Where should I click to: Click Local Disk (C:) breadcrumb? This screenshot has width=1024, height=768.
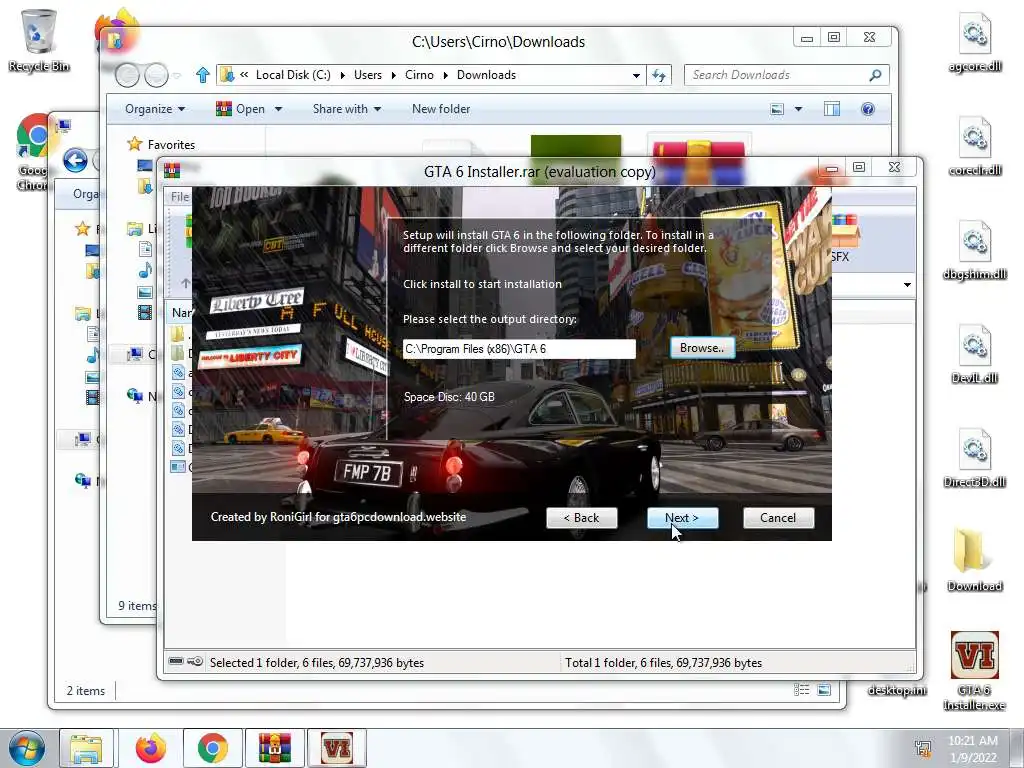tap(293, 75)
